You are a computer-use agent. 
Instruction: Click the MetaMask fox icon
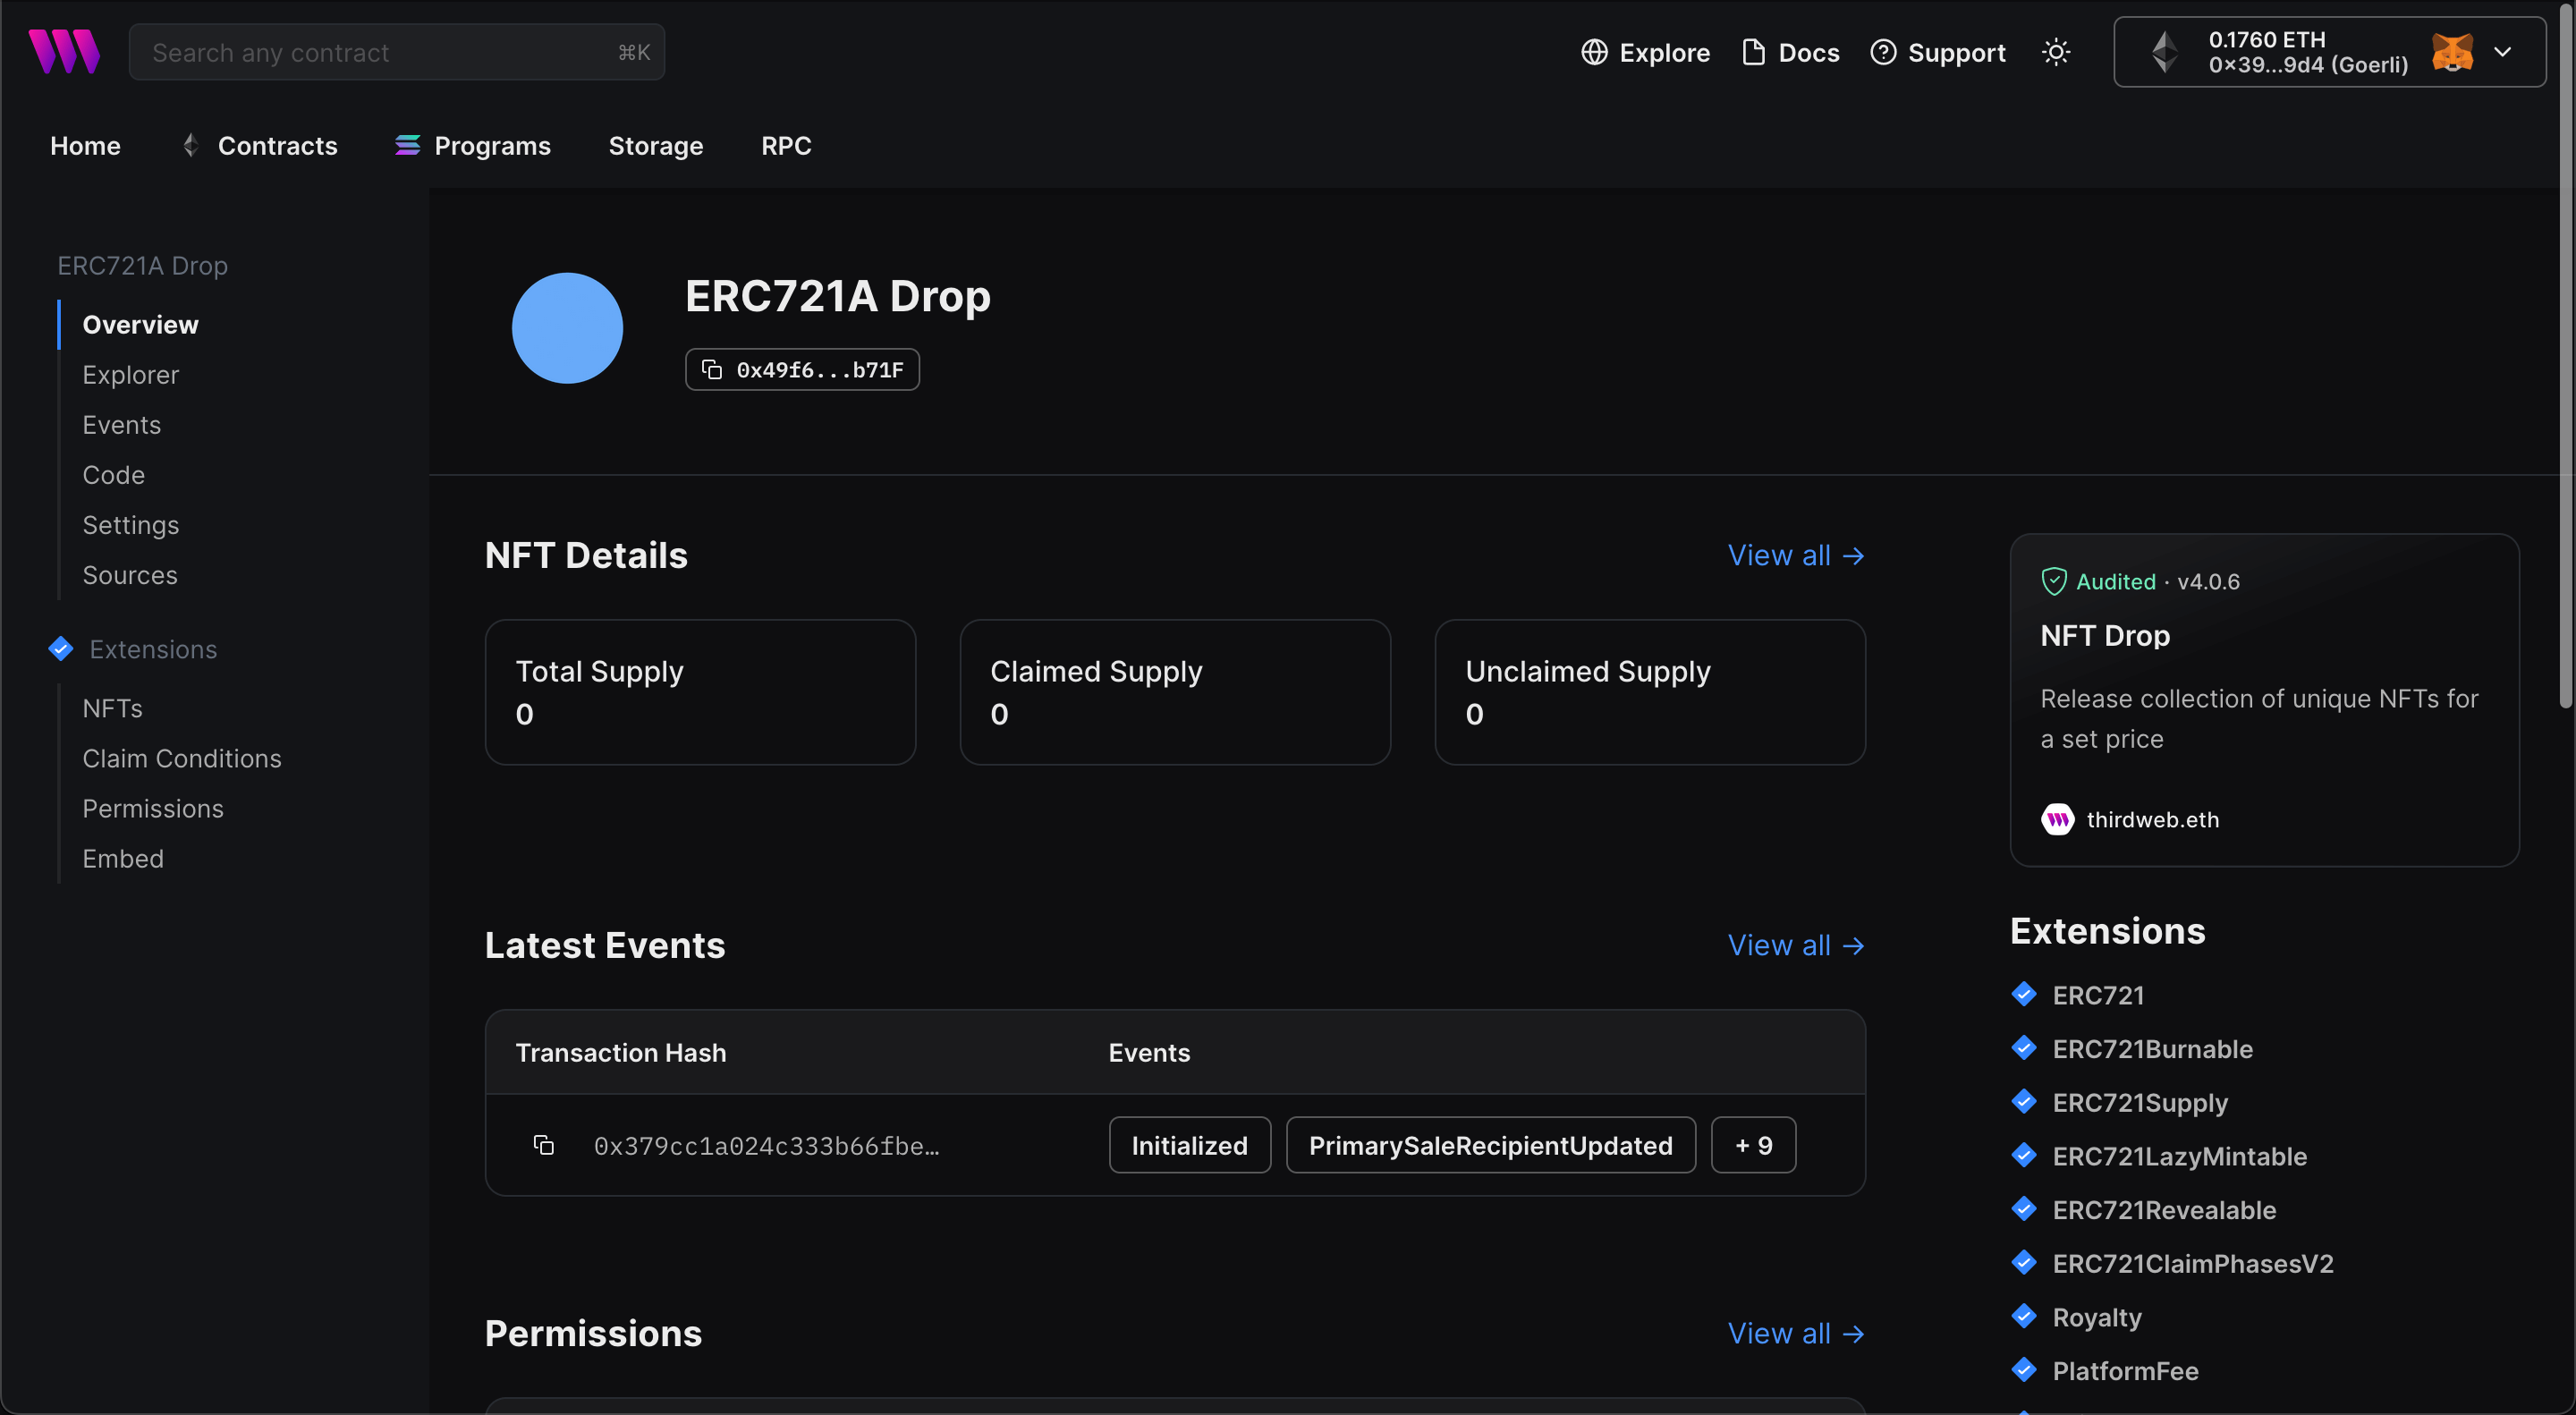(2452, 52)
